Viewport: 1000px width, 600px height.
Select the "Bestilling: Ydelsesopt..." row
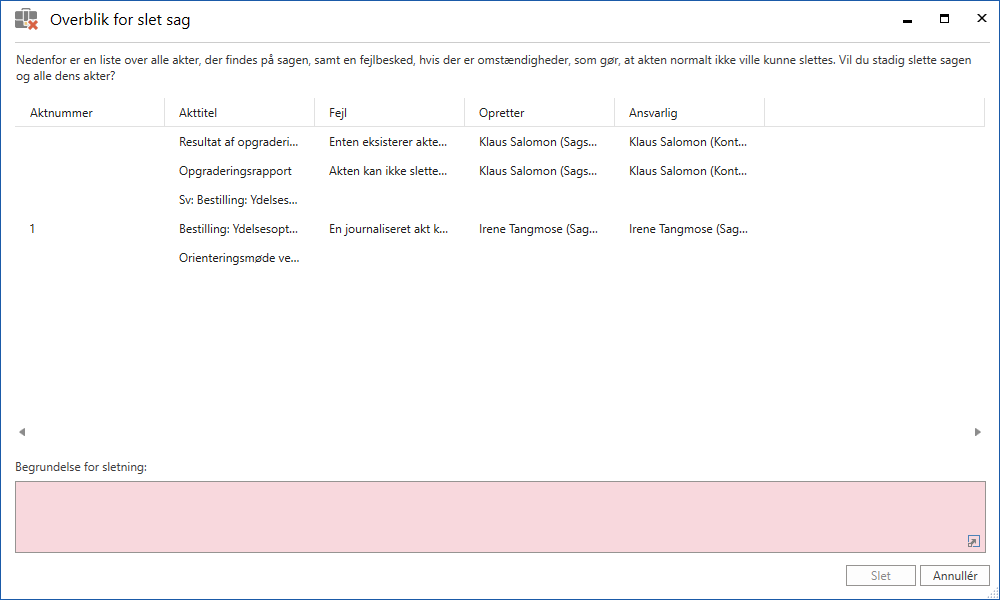(500, 229)
